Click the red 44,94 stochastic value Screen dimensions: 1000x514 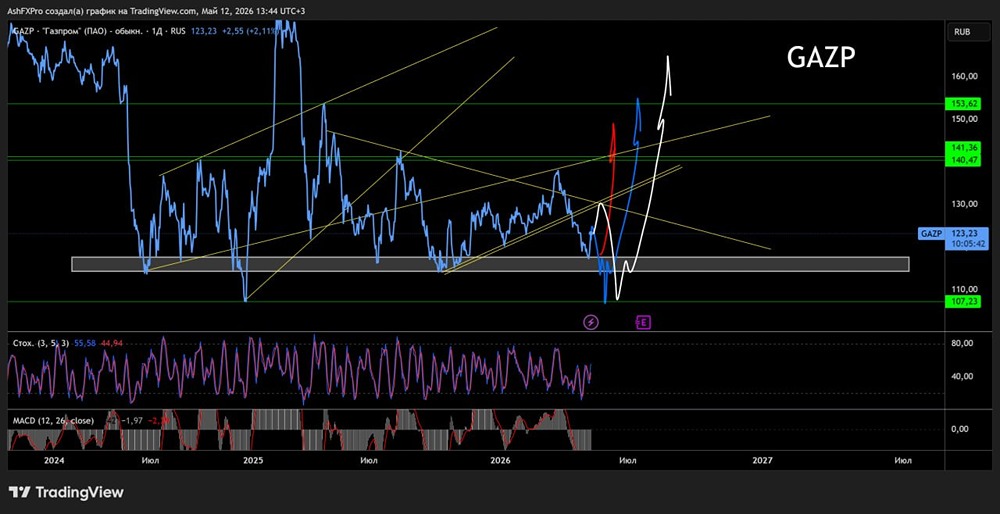tap(112, 344)
